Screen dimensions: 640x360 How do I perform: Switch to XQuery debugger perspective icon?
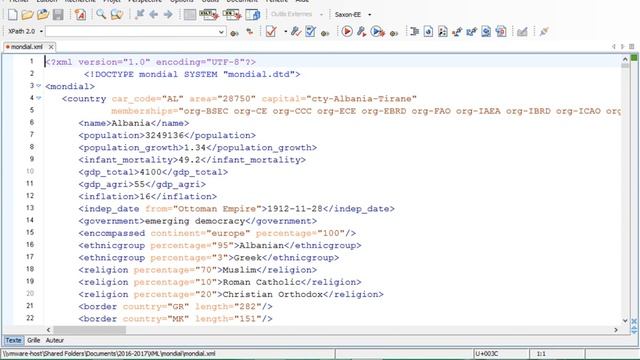click(x=232, y=15)
